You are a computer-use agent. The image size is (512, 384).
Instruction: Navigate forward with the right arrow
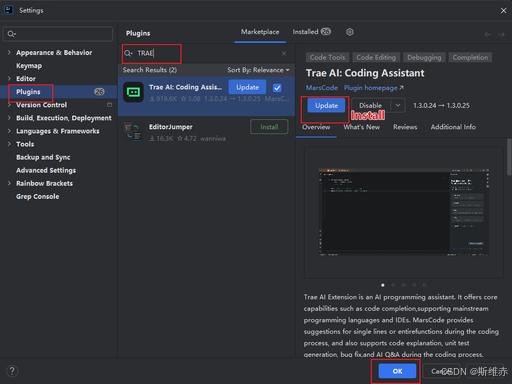(x=501, y=34)
